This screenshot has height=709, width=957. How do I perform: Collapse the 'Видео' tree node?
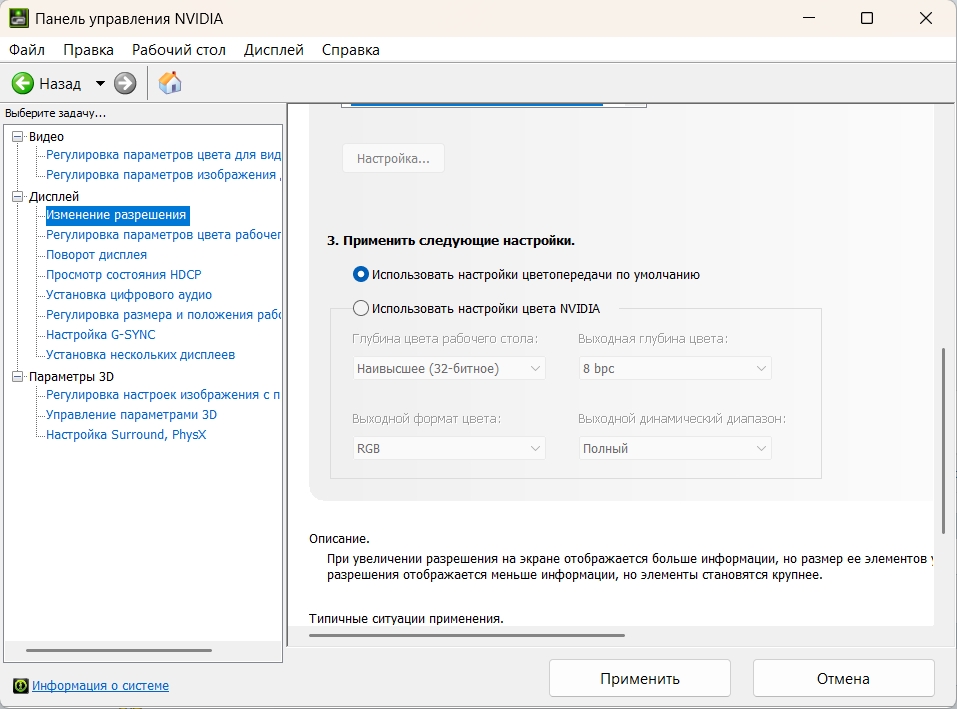18,137
